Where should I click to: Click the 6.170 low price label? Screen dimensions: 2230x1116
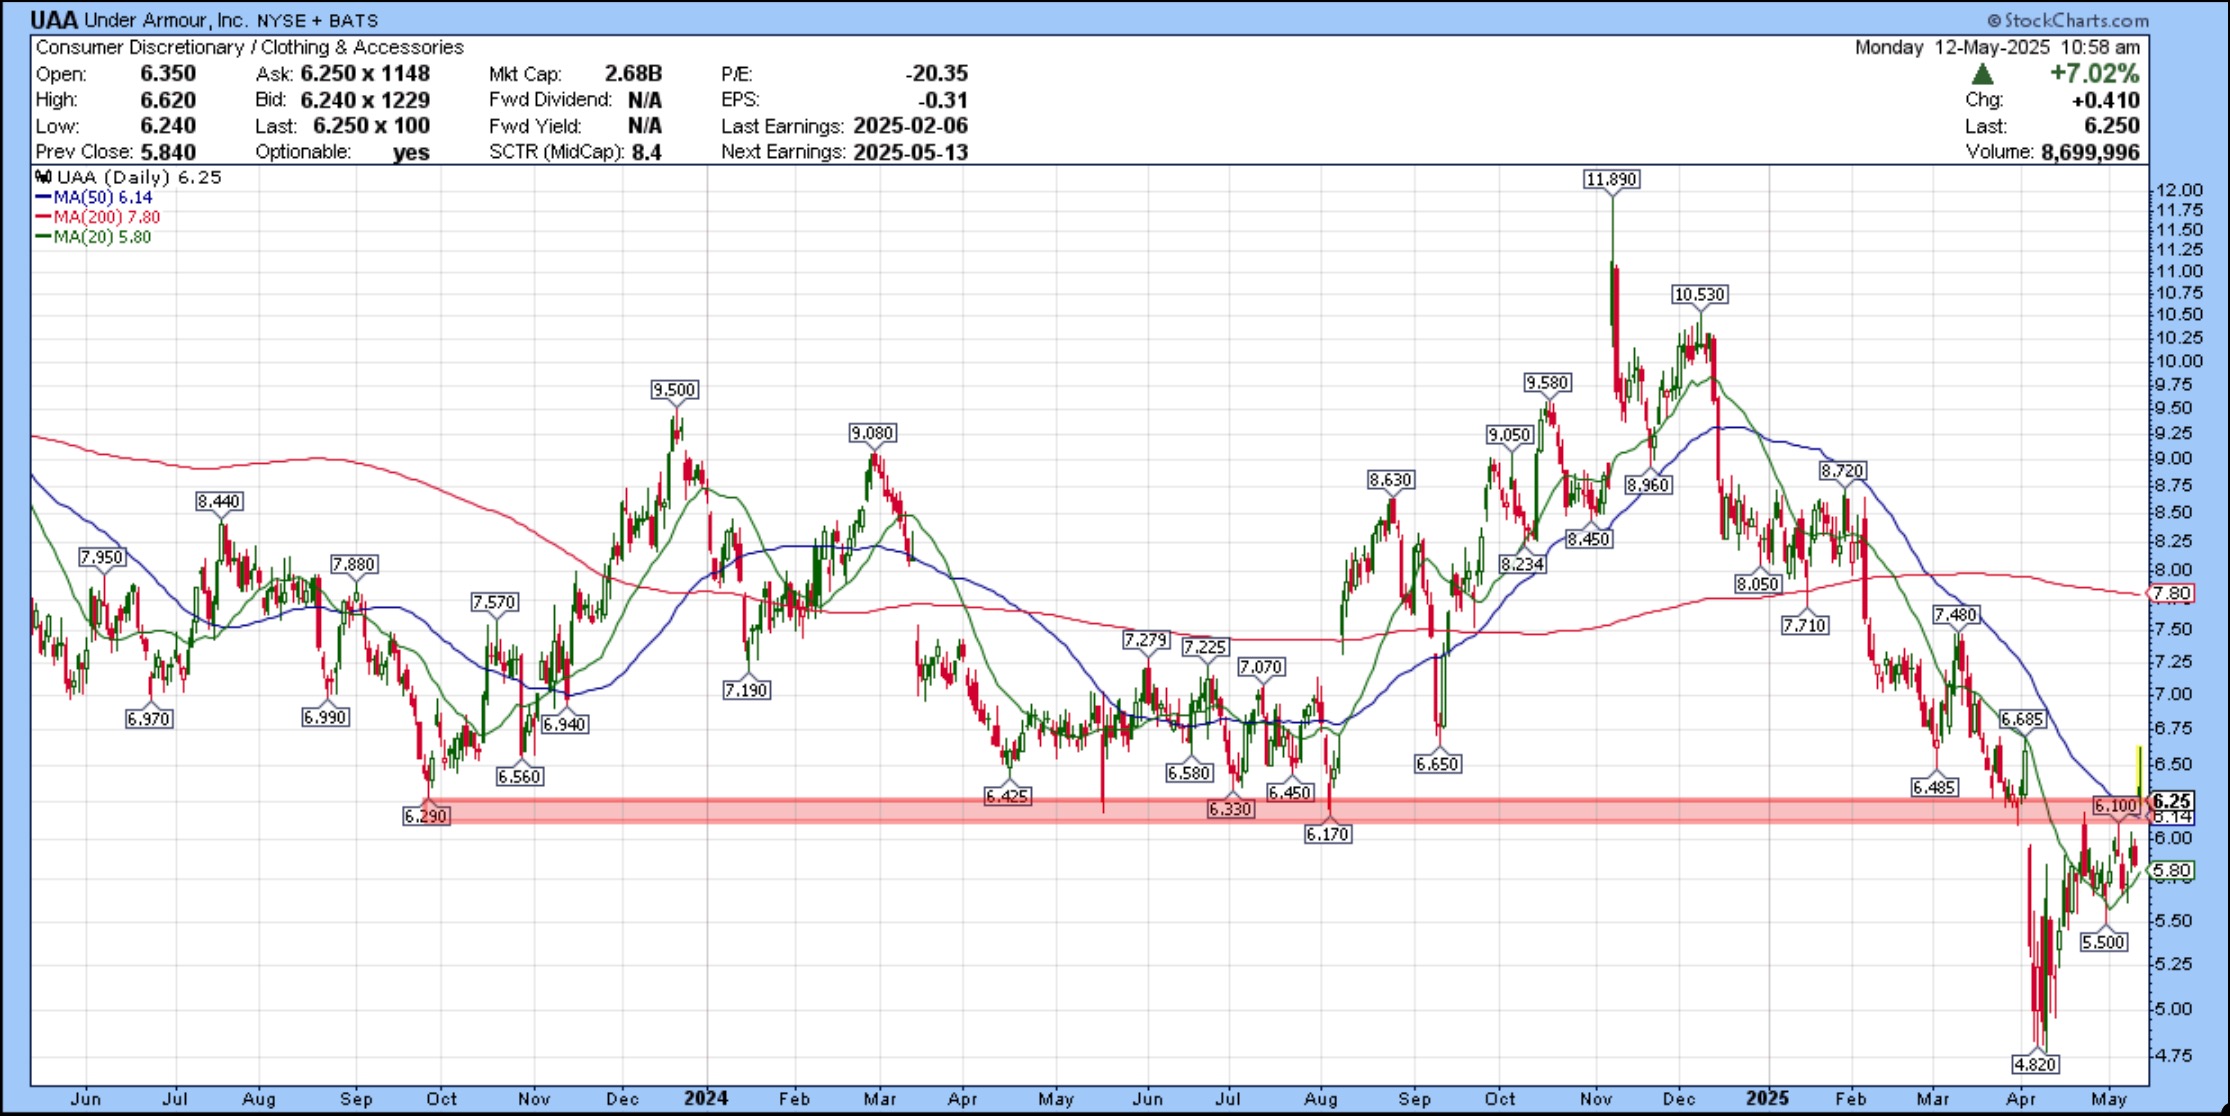(1327, 834)
